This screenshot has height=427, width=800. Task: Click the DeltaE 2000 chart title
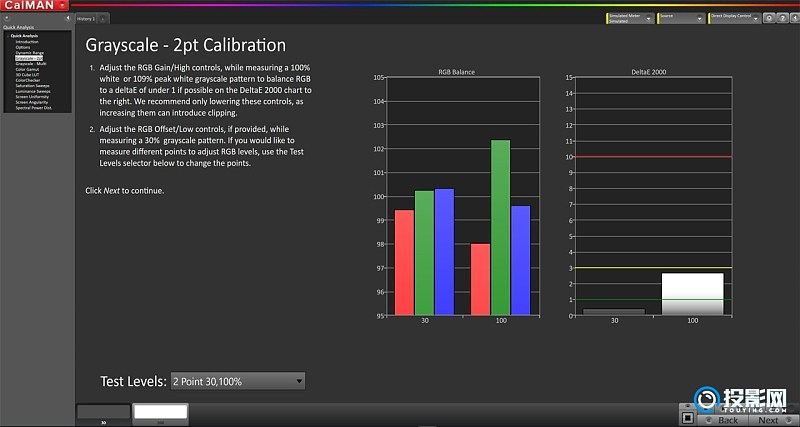(648, 72)
